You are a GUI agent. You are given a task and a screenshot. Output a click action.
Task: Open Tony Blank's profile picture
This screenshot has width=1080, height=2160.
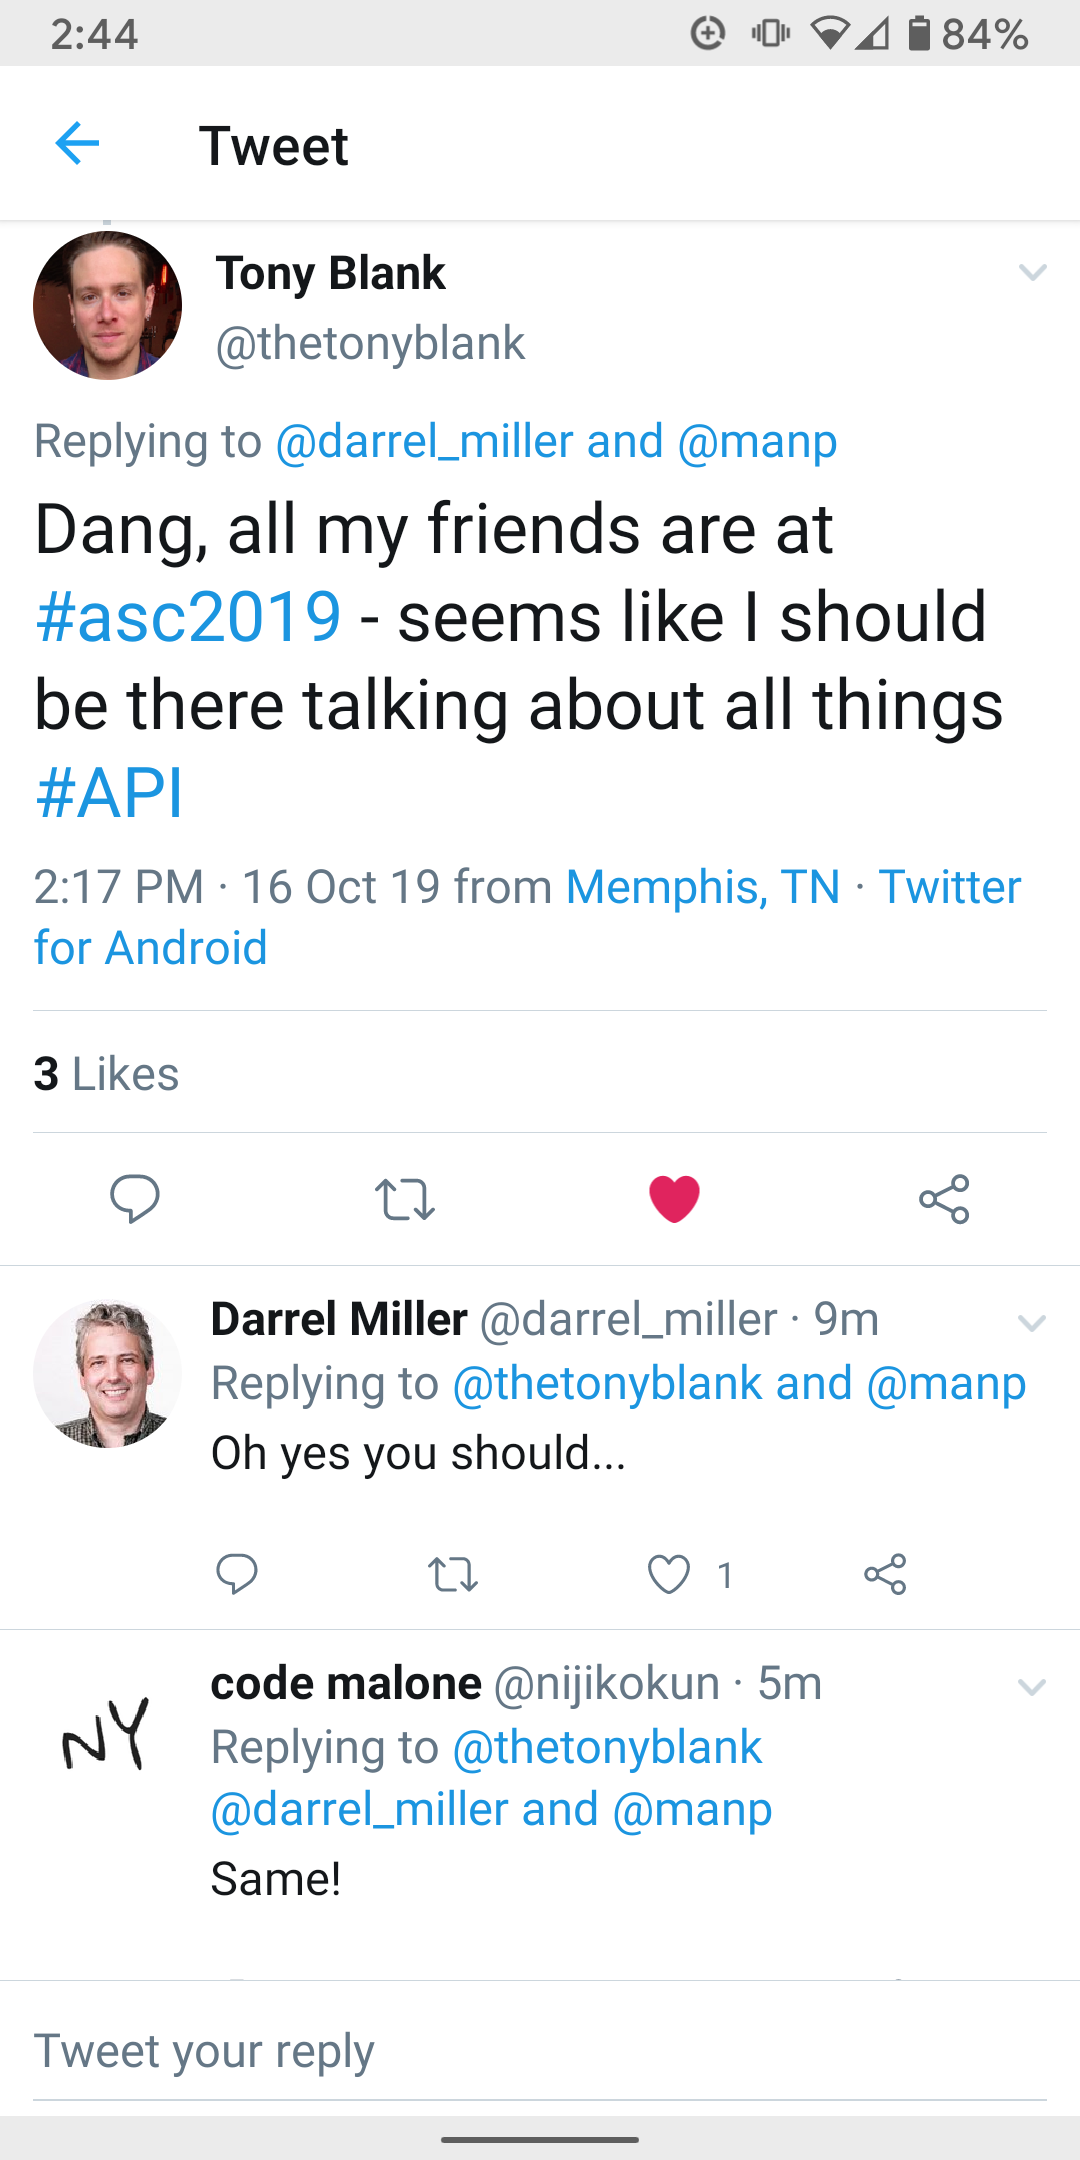tap(108, 305)
